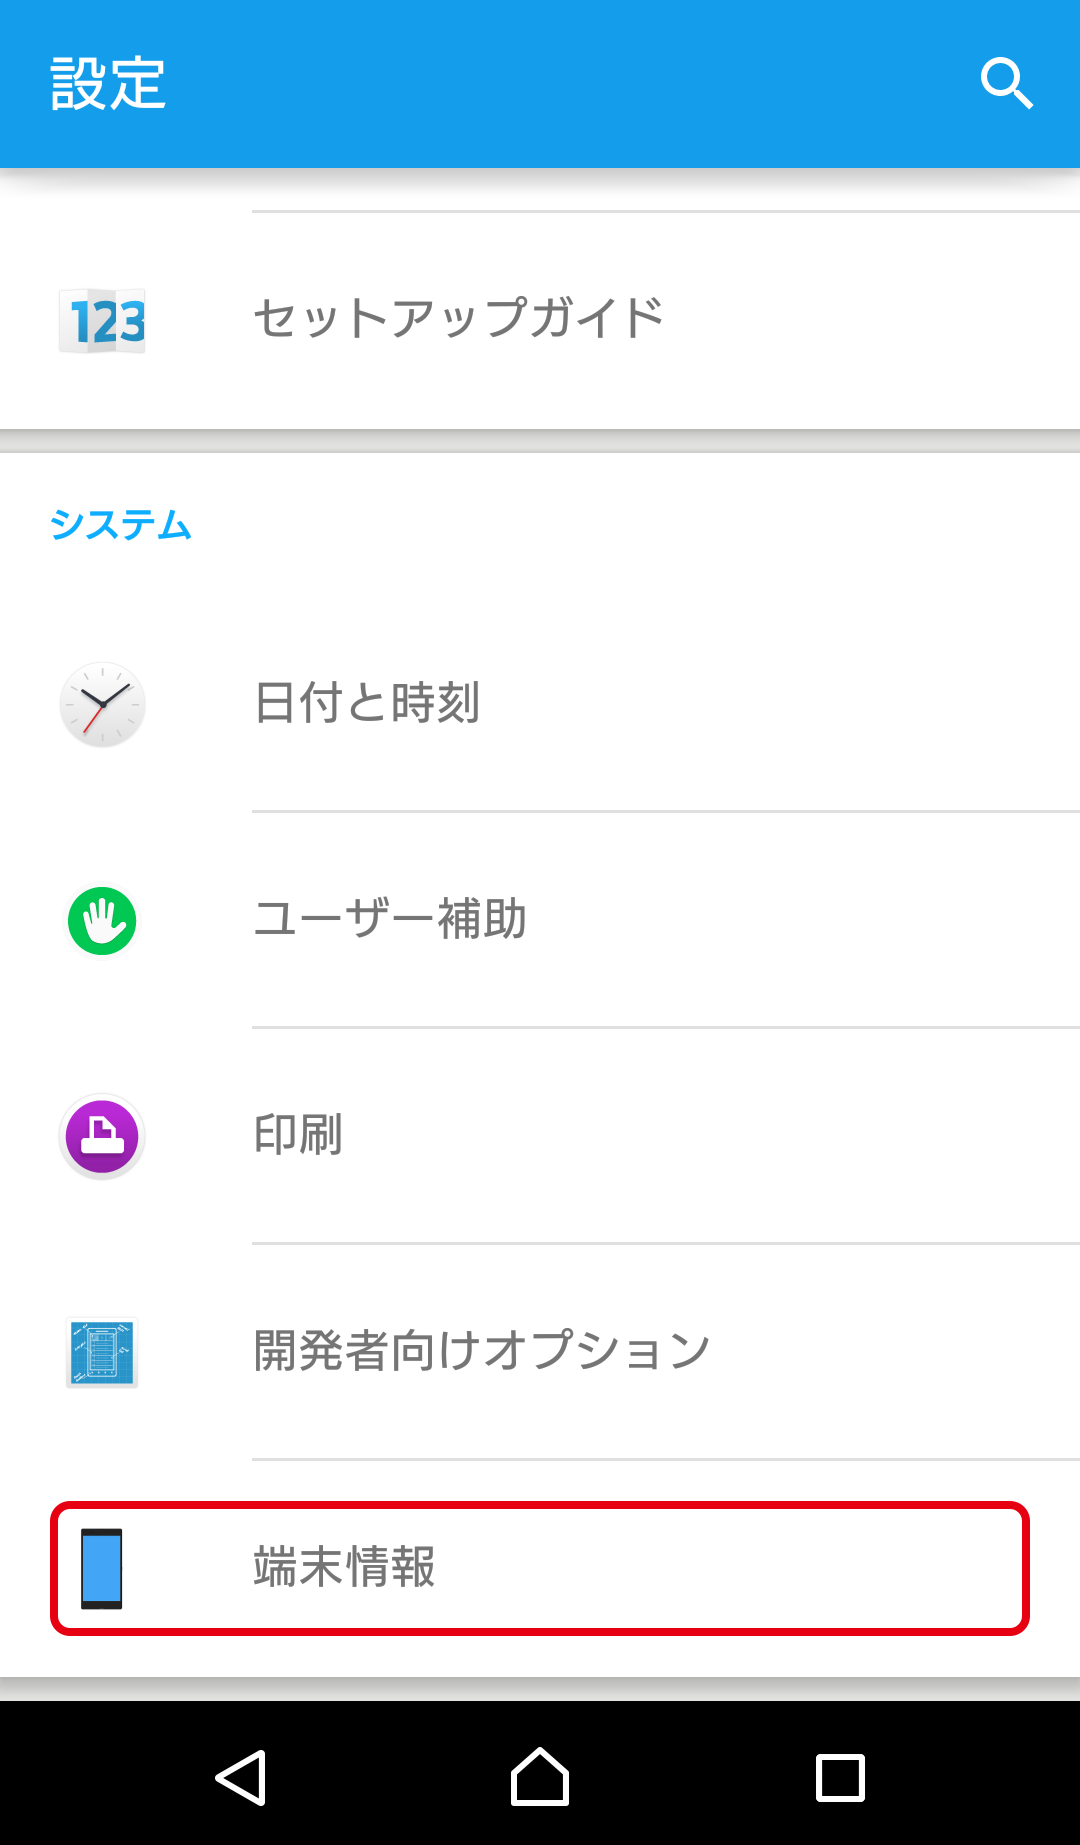Tap the システム section header
The image size is (1080, 1845).
pos(120,525)
